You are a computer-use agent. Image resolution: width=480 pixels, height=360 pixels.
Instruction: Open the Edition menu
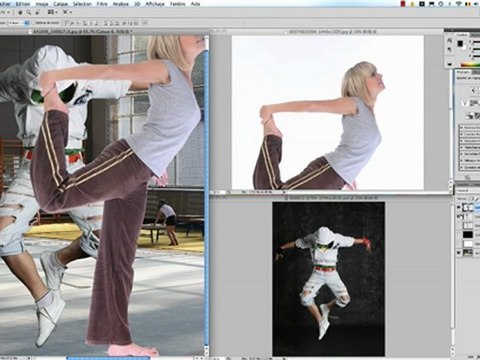pos(23,4)
